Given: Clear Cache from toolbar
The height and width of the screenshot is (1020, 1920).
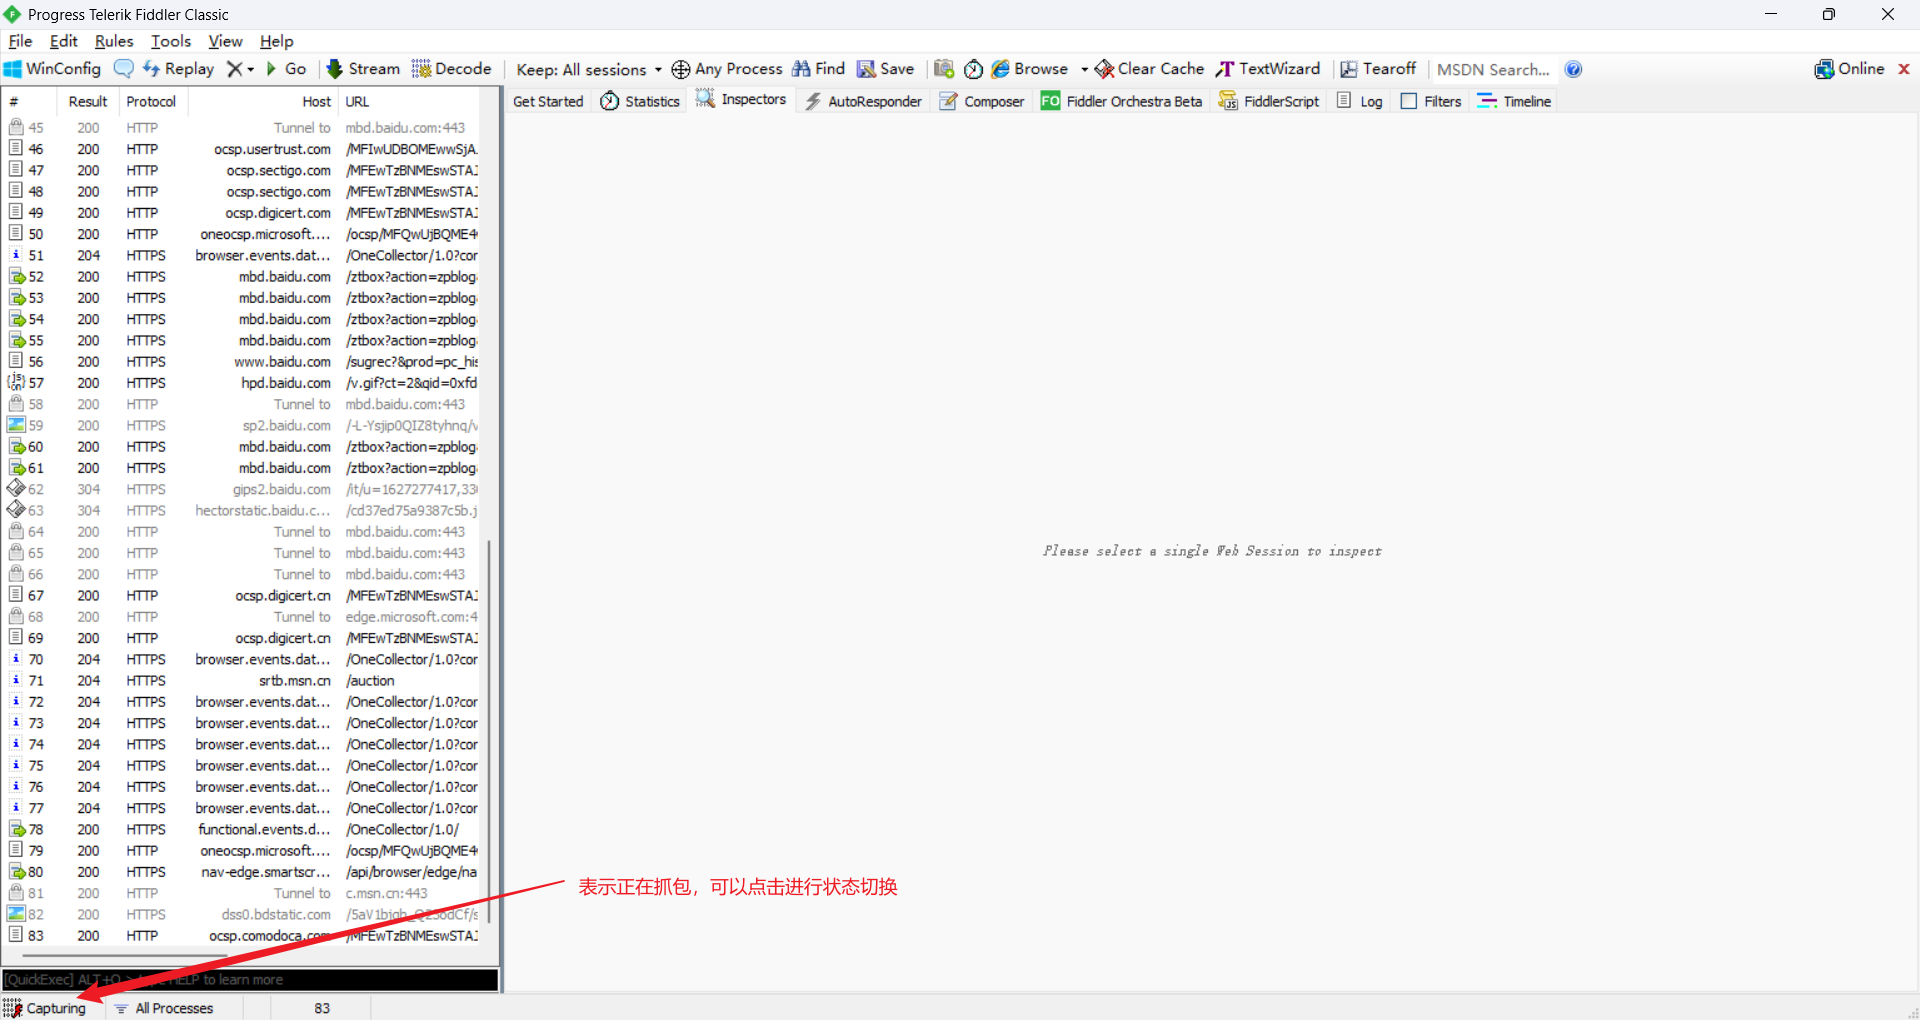Looking at the screenshot, I should 1150,69.
